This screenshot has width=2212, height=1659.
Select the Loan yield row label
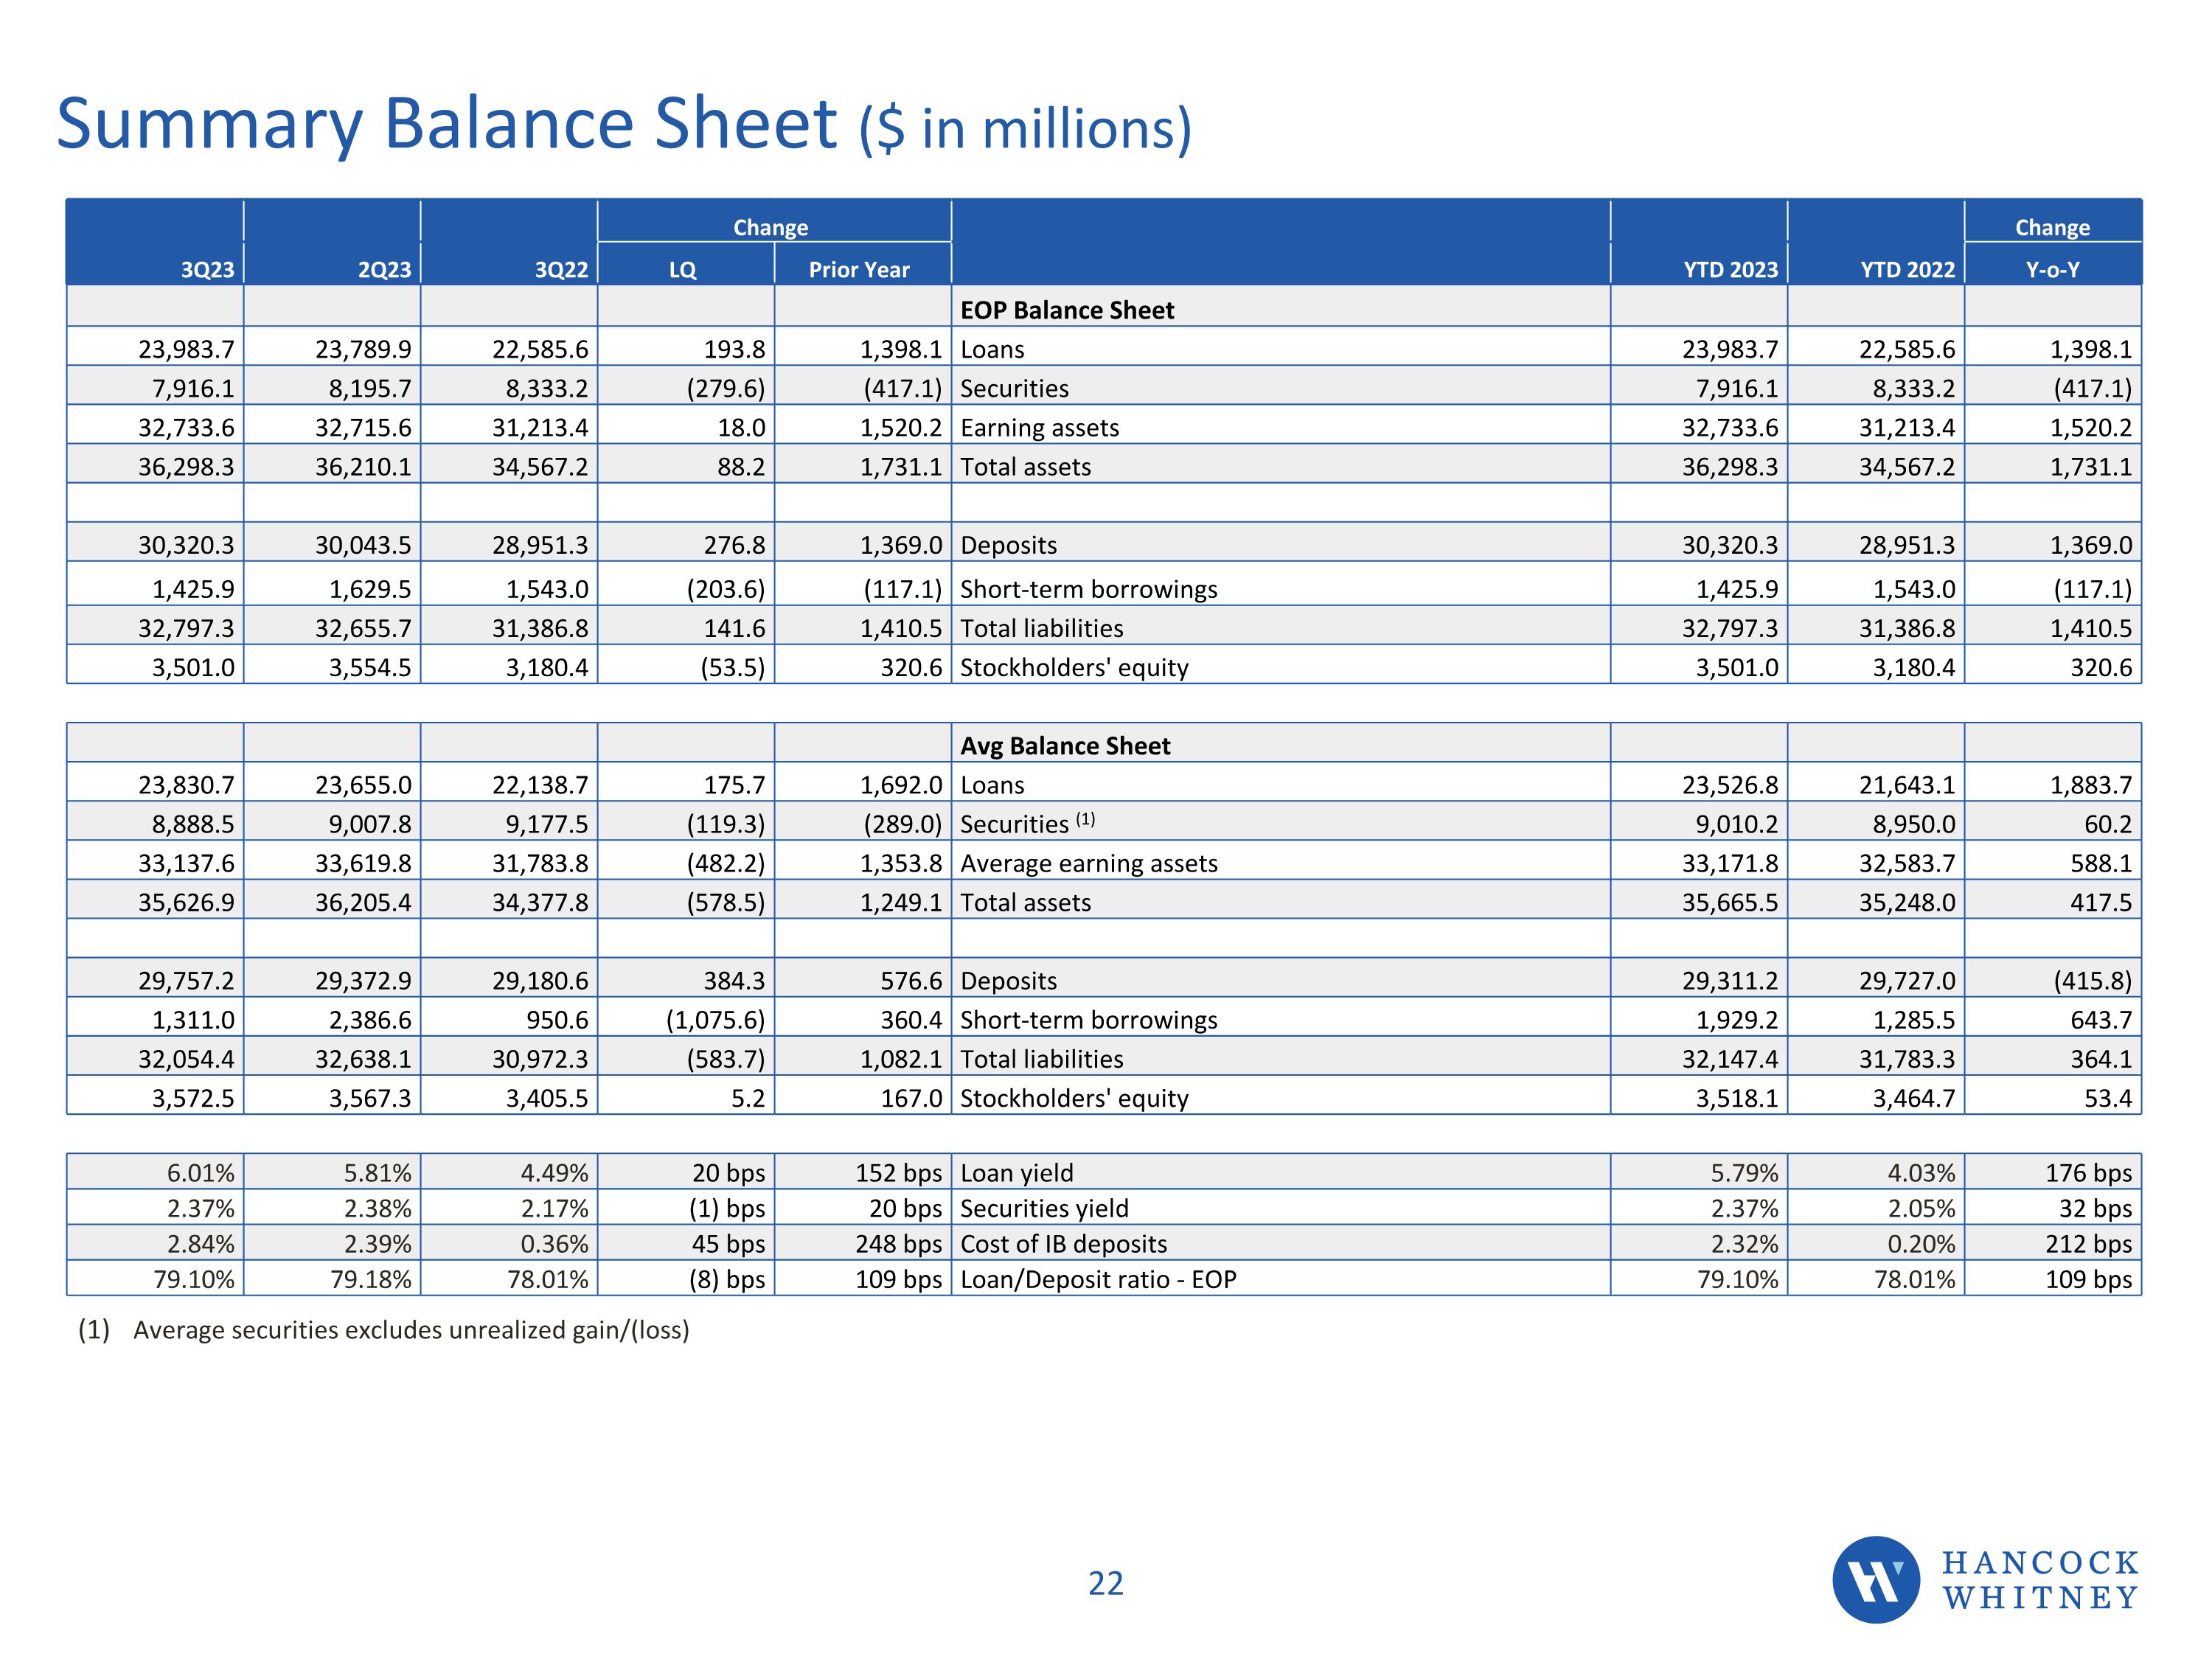[x=1016, y=1173]
